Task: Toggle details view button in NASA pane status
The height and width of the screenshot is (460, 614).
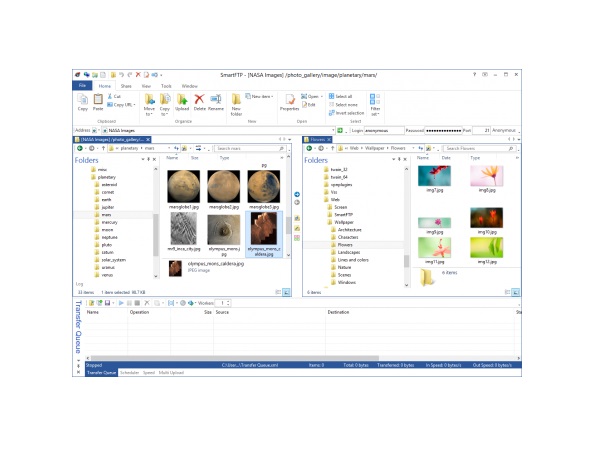Action: click(278, 292)
